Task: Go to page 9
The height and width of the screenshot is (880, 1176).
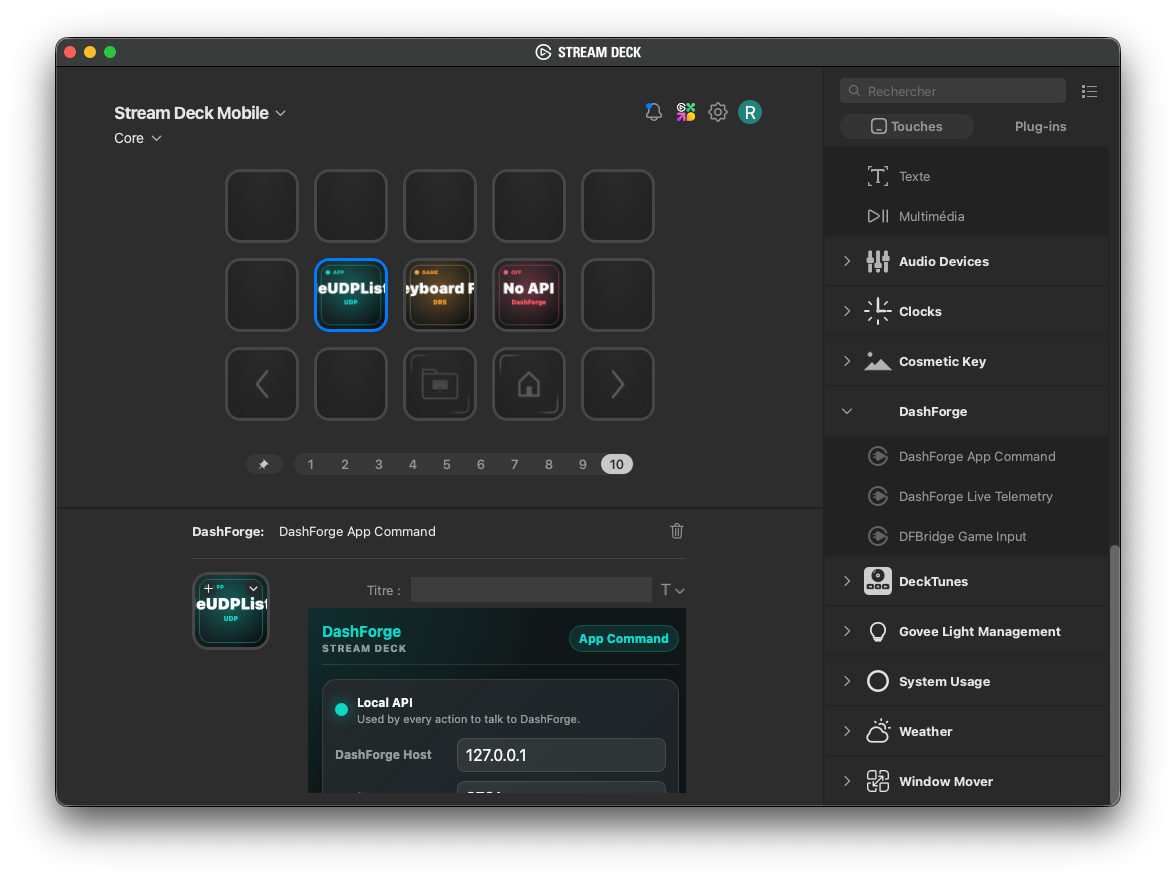Action: point(583,464)
